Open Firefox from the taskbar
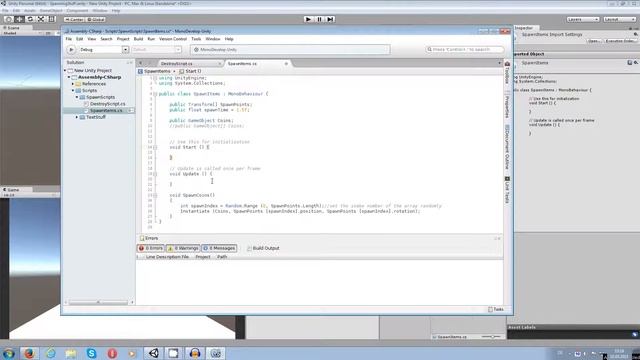This screenshot has width=640, height=360. click(29, 353)
